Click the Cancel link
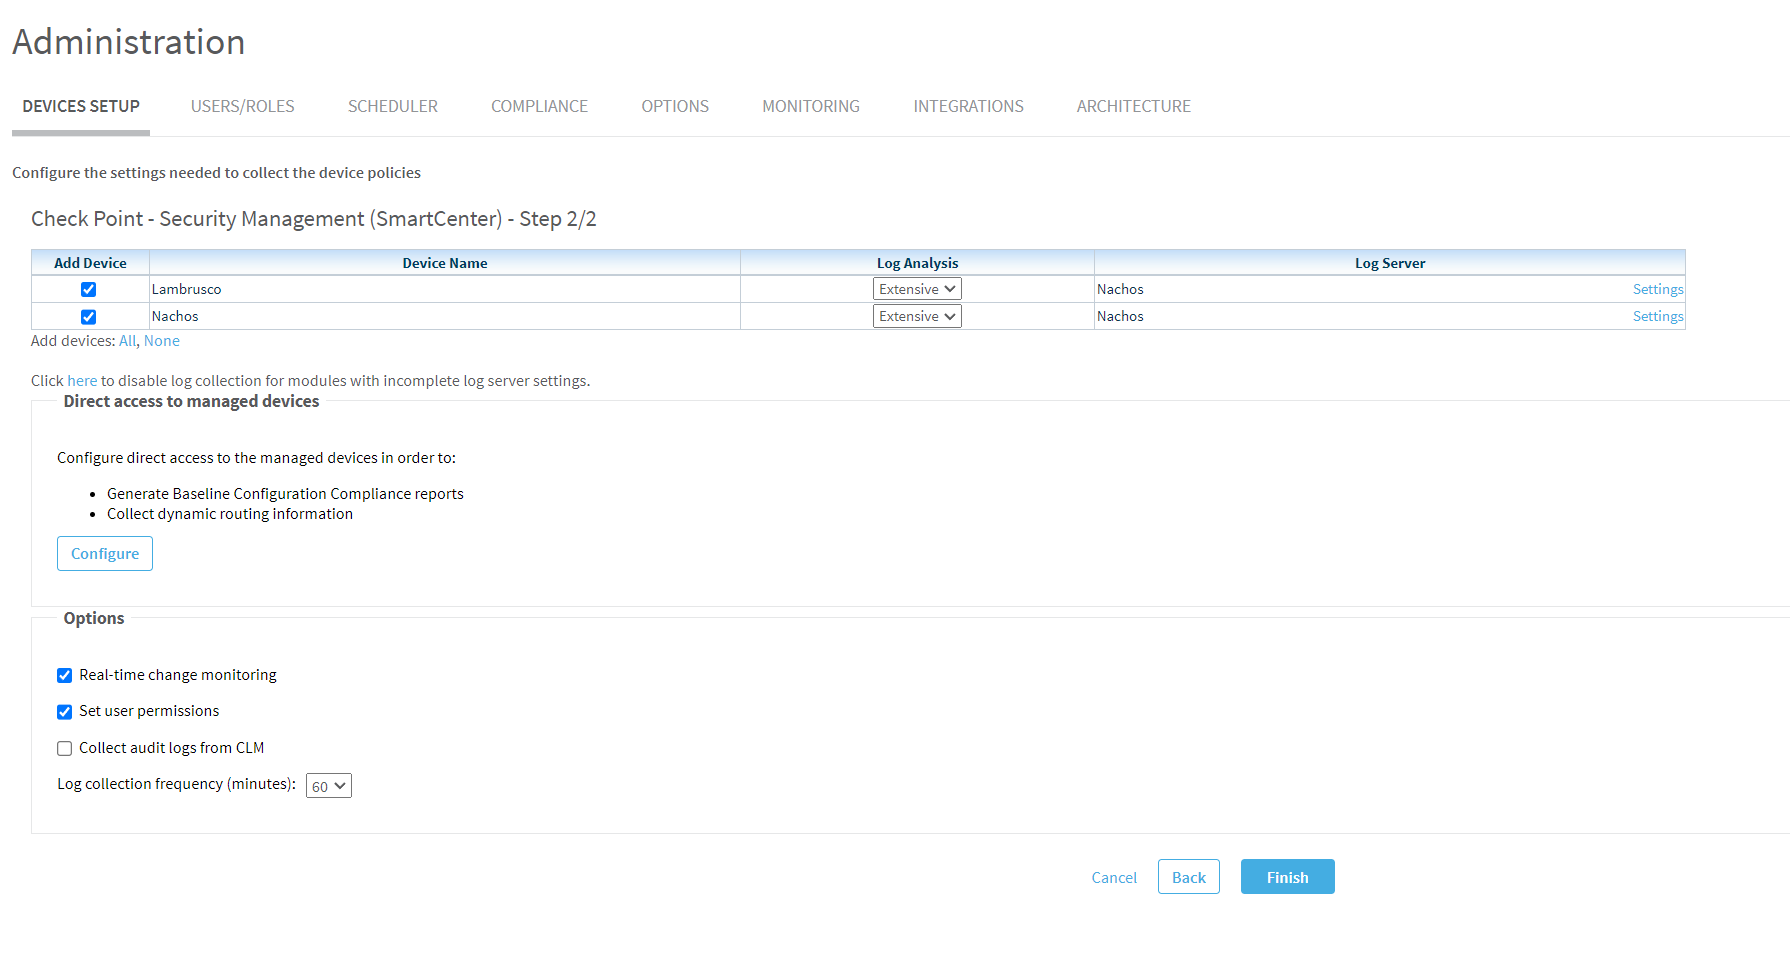1790x977 pixels. (1114, 878)
